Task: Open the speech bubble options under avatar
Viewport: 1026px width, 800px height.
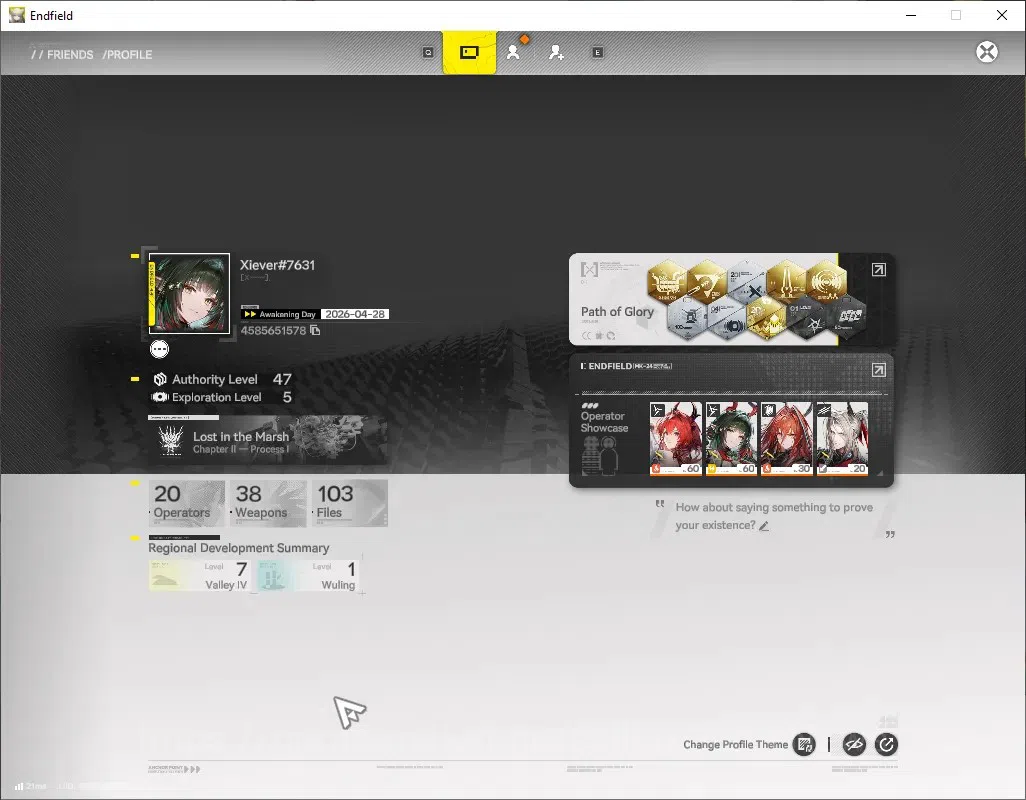Action: click(x=159, y=349)
